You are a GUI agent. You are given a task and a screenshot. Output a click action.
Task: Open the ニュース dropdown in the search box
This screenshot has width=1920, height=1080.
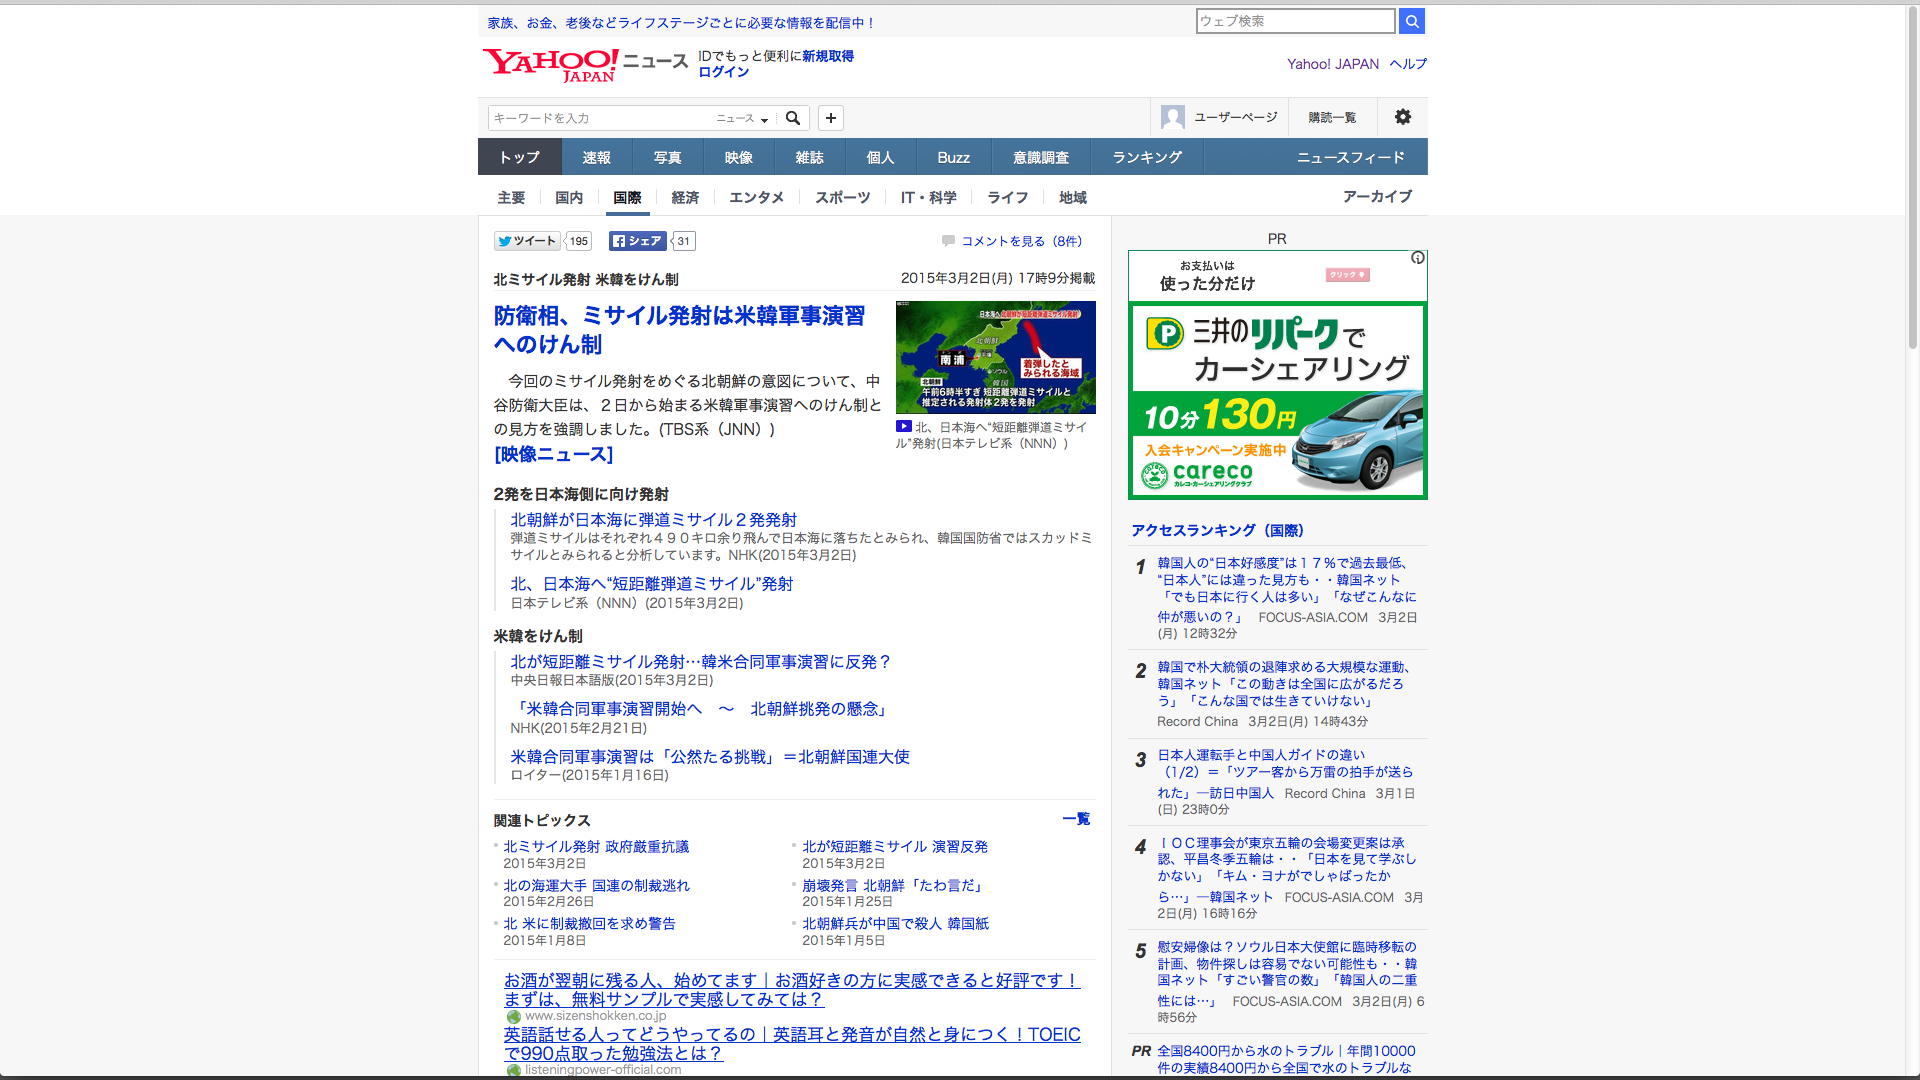[742, 119]
